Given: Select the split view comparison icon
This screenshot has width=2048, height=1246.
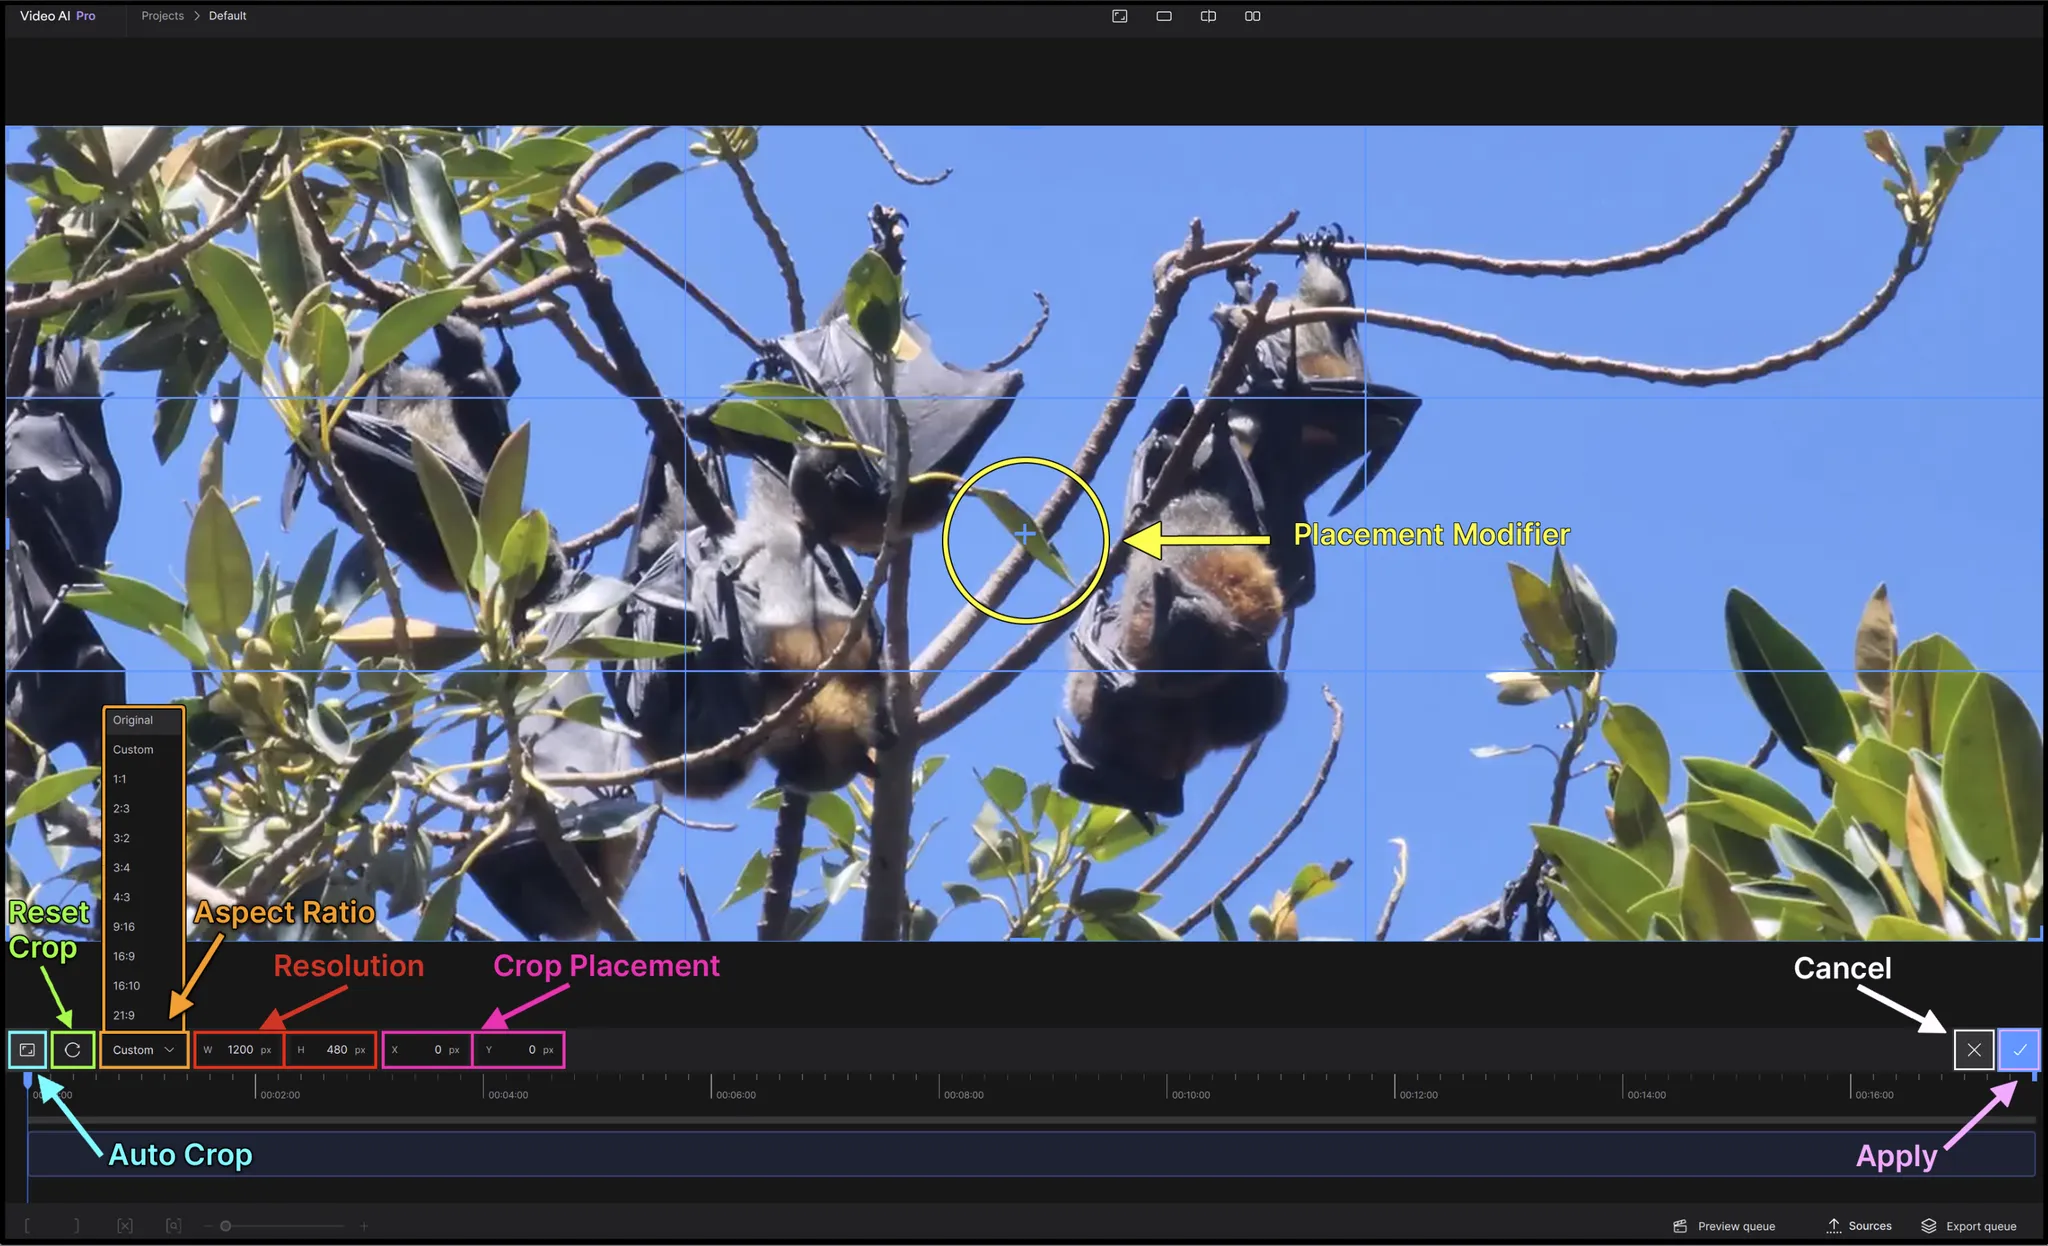Looking at the screenshot, I should click(x=1208, y=16).
